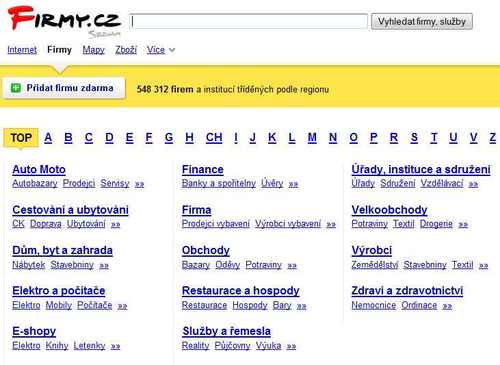Open the Zemědělství subcategory link
500x365 pixels.
click(x=375, y=265)
